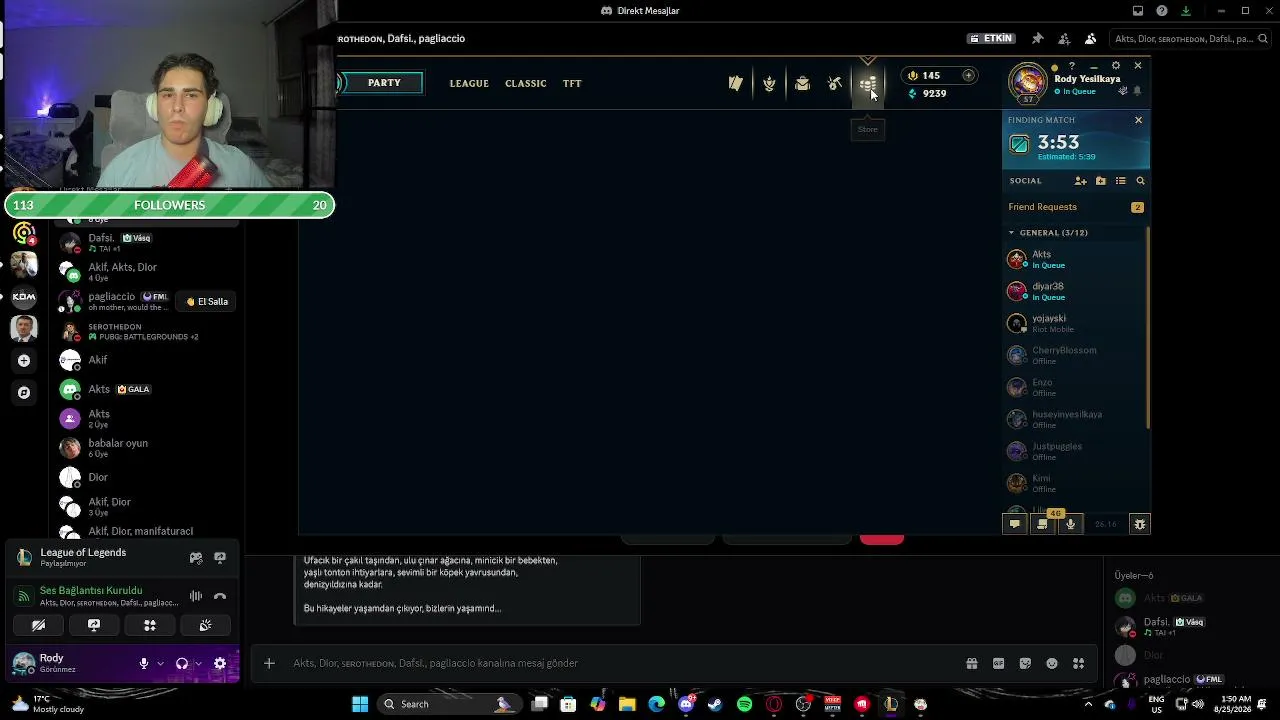Open friend diyar38 in friends list

pyautogui.click(x=1076, y=291)
